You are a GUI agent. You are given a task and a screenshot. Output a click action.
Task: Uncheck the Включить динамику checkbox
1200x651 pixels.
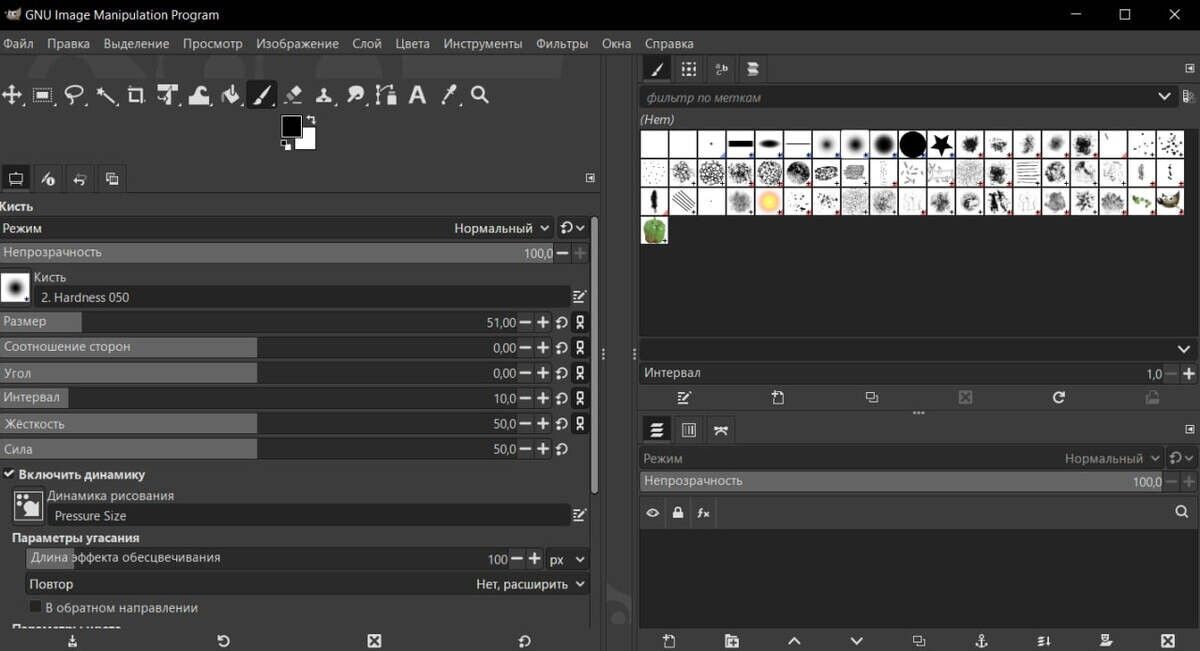pos(9,474)
